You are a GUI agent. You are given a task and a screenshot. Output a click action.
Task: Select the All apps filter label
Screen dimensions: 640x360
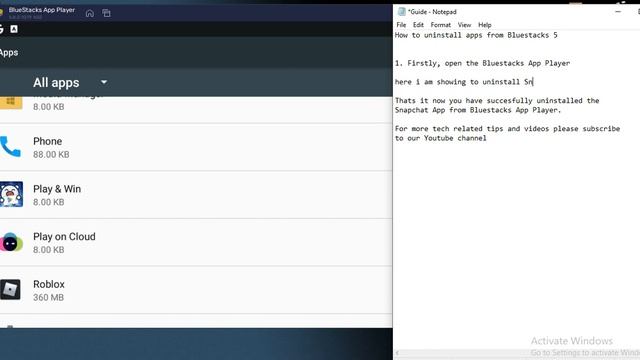point(56,82)
